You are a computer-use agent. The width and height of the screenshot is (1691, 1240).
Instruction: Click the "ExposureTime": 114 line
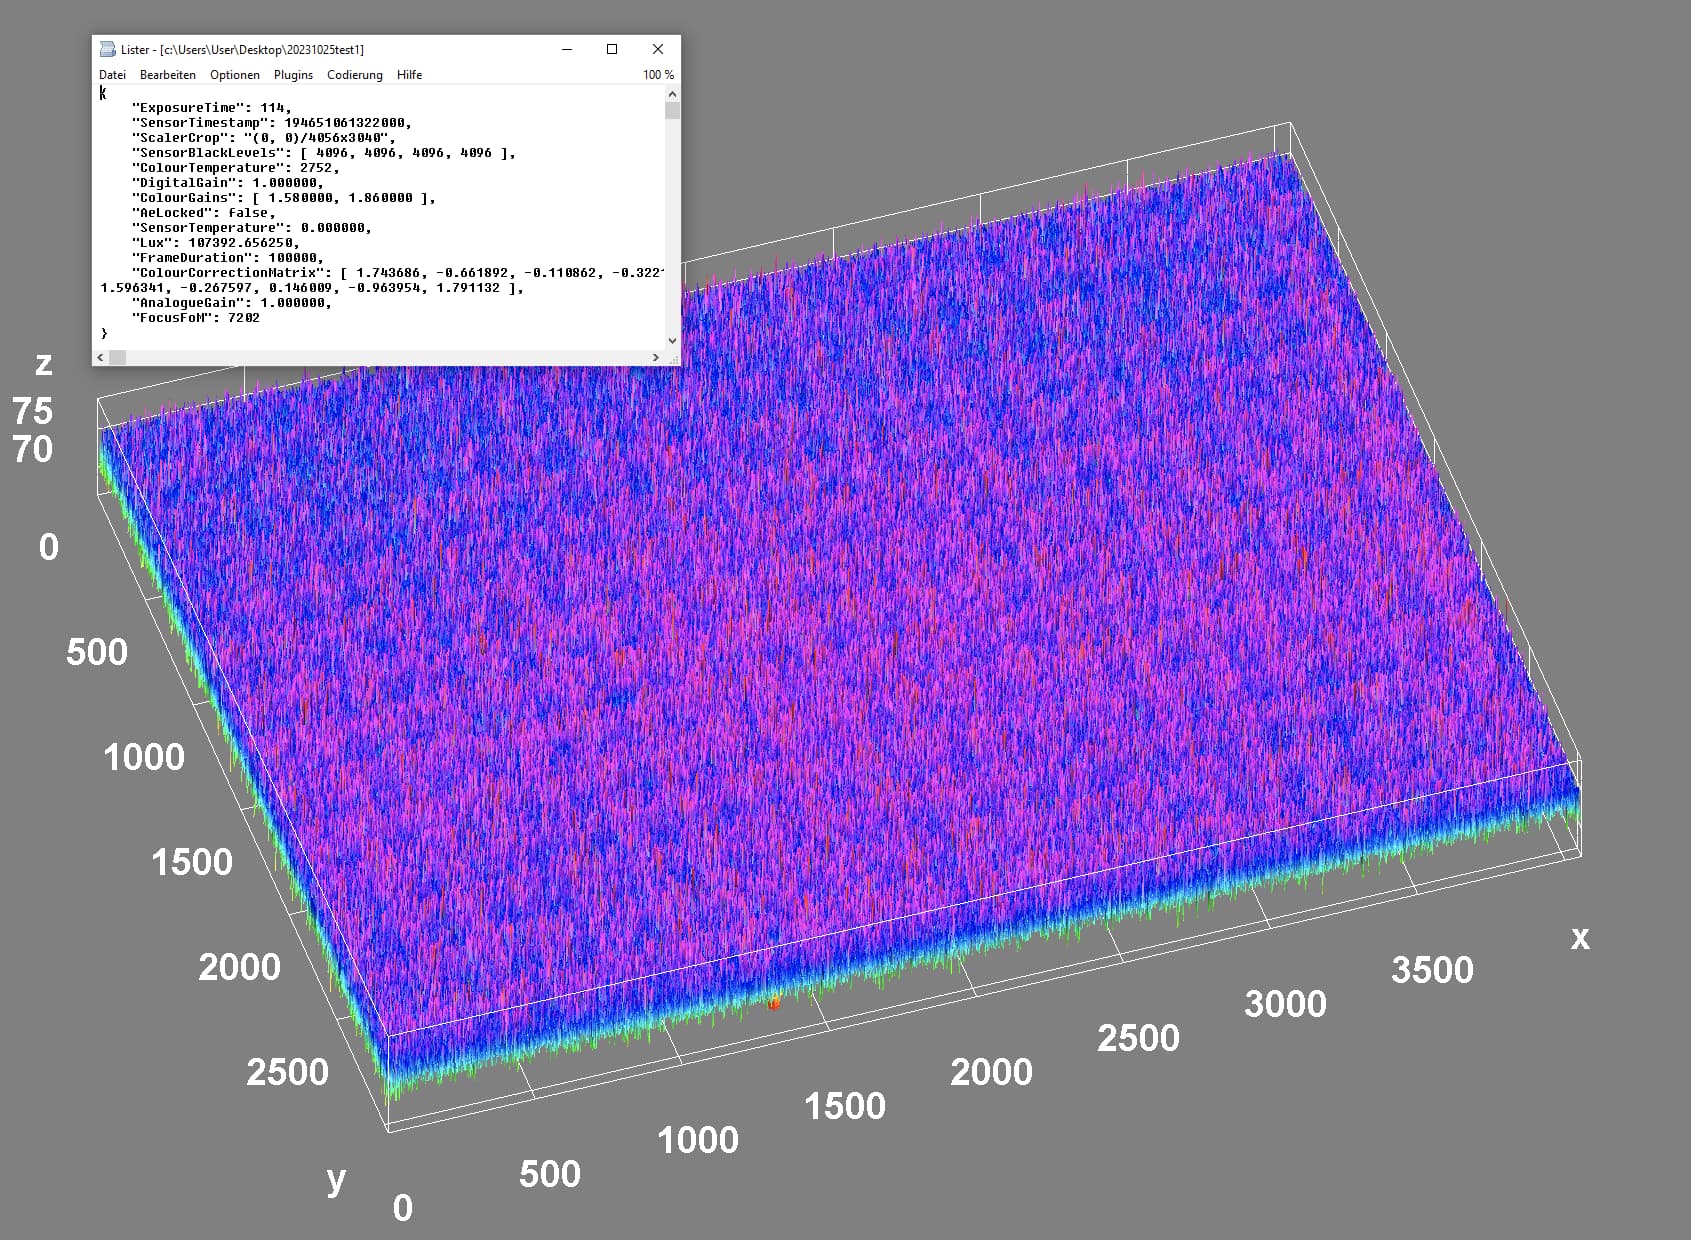click(x=212, y=108)
